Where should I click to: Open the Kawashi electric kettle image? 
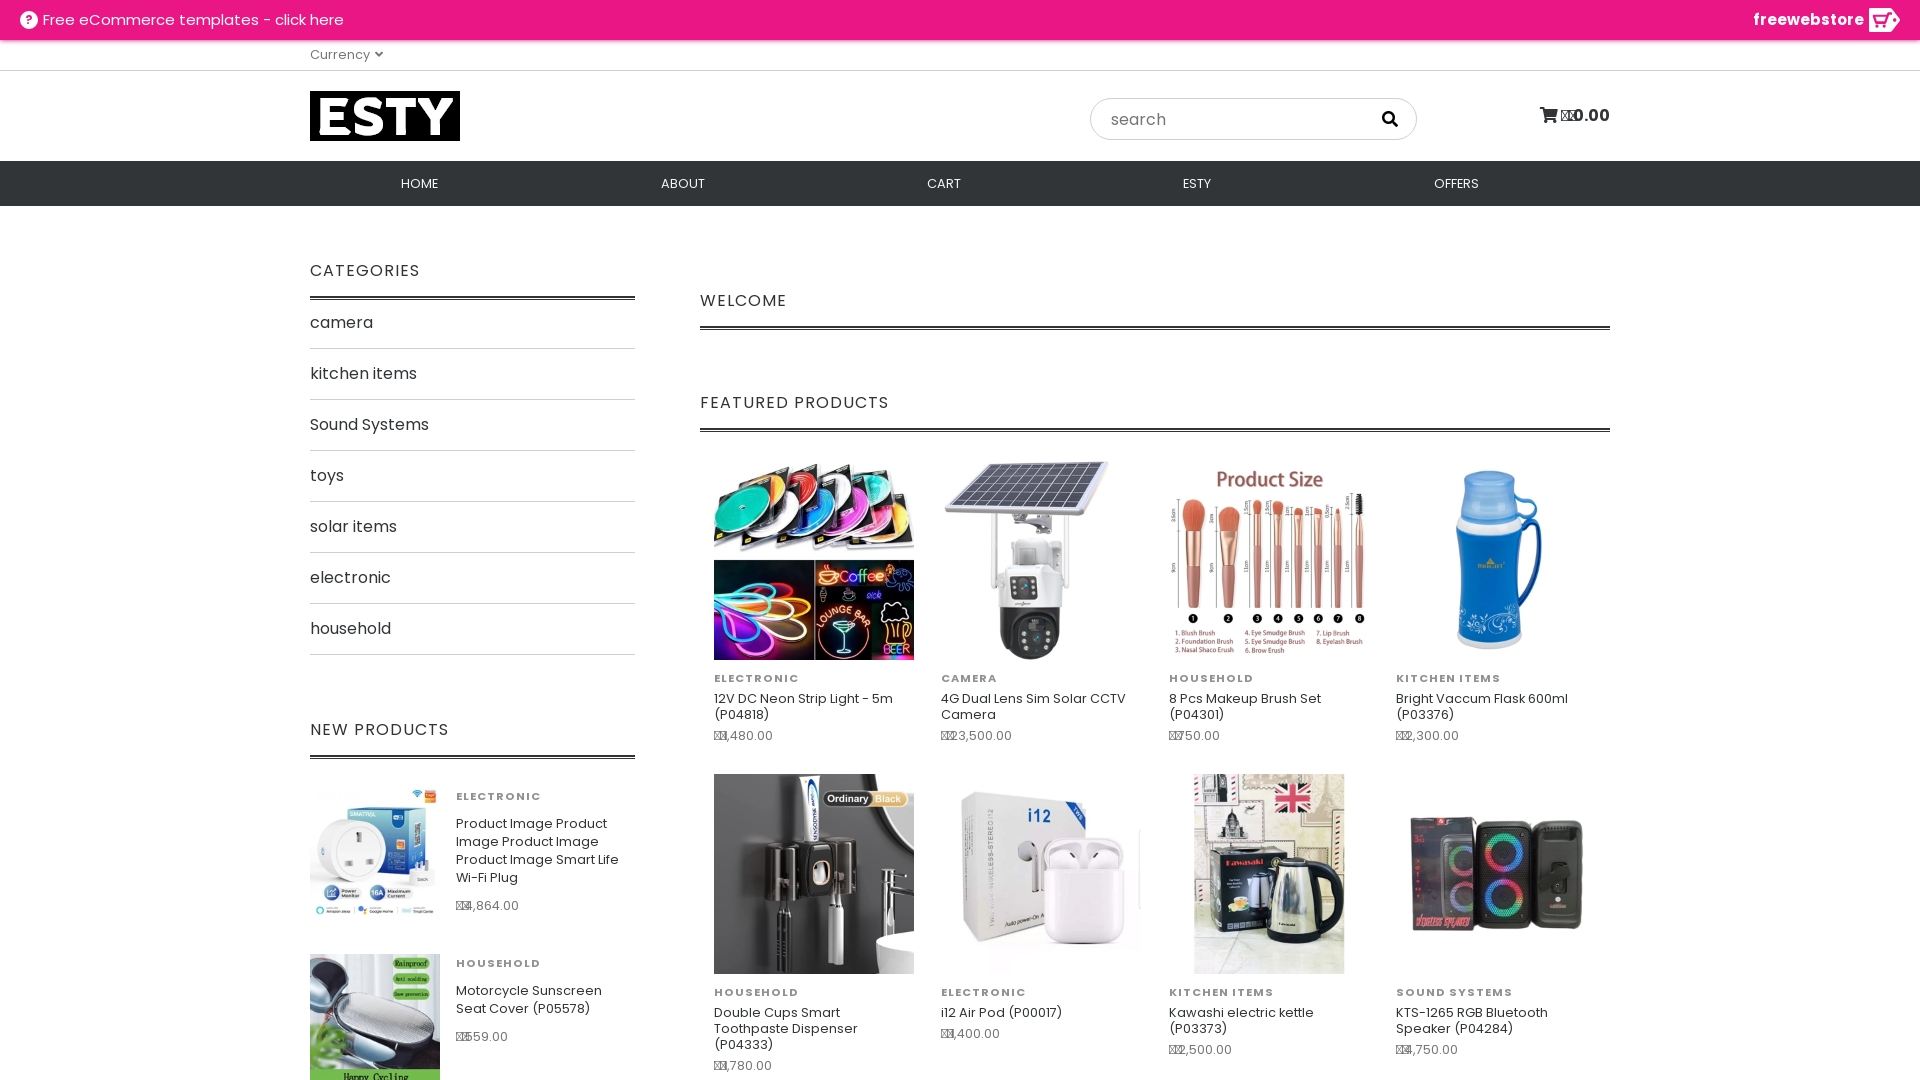(x=1269, y=874)
